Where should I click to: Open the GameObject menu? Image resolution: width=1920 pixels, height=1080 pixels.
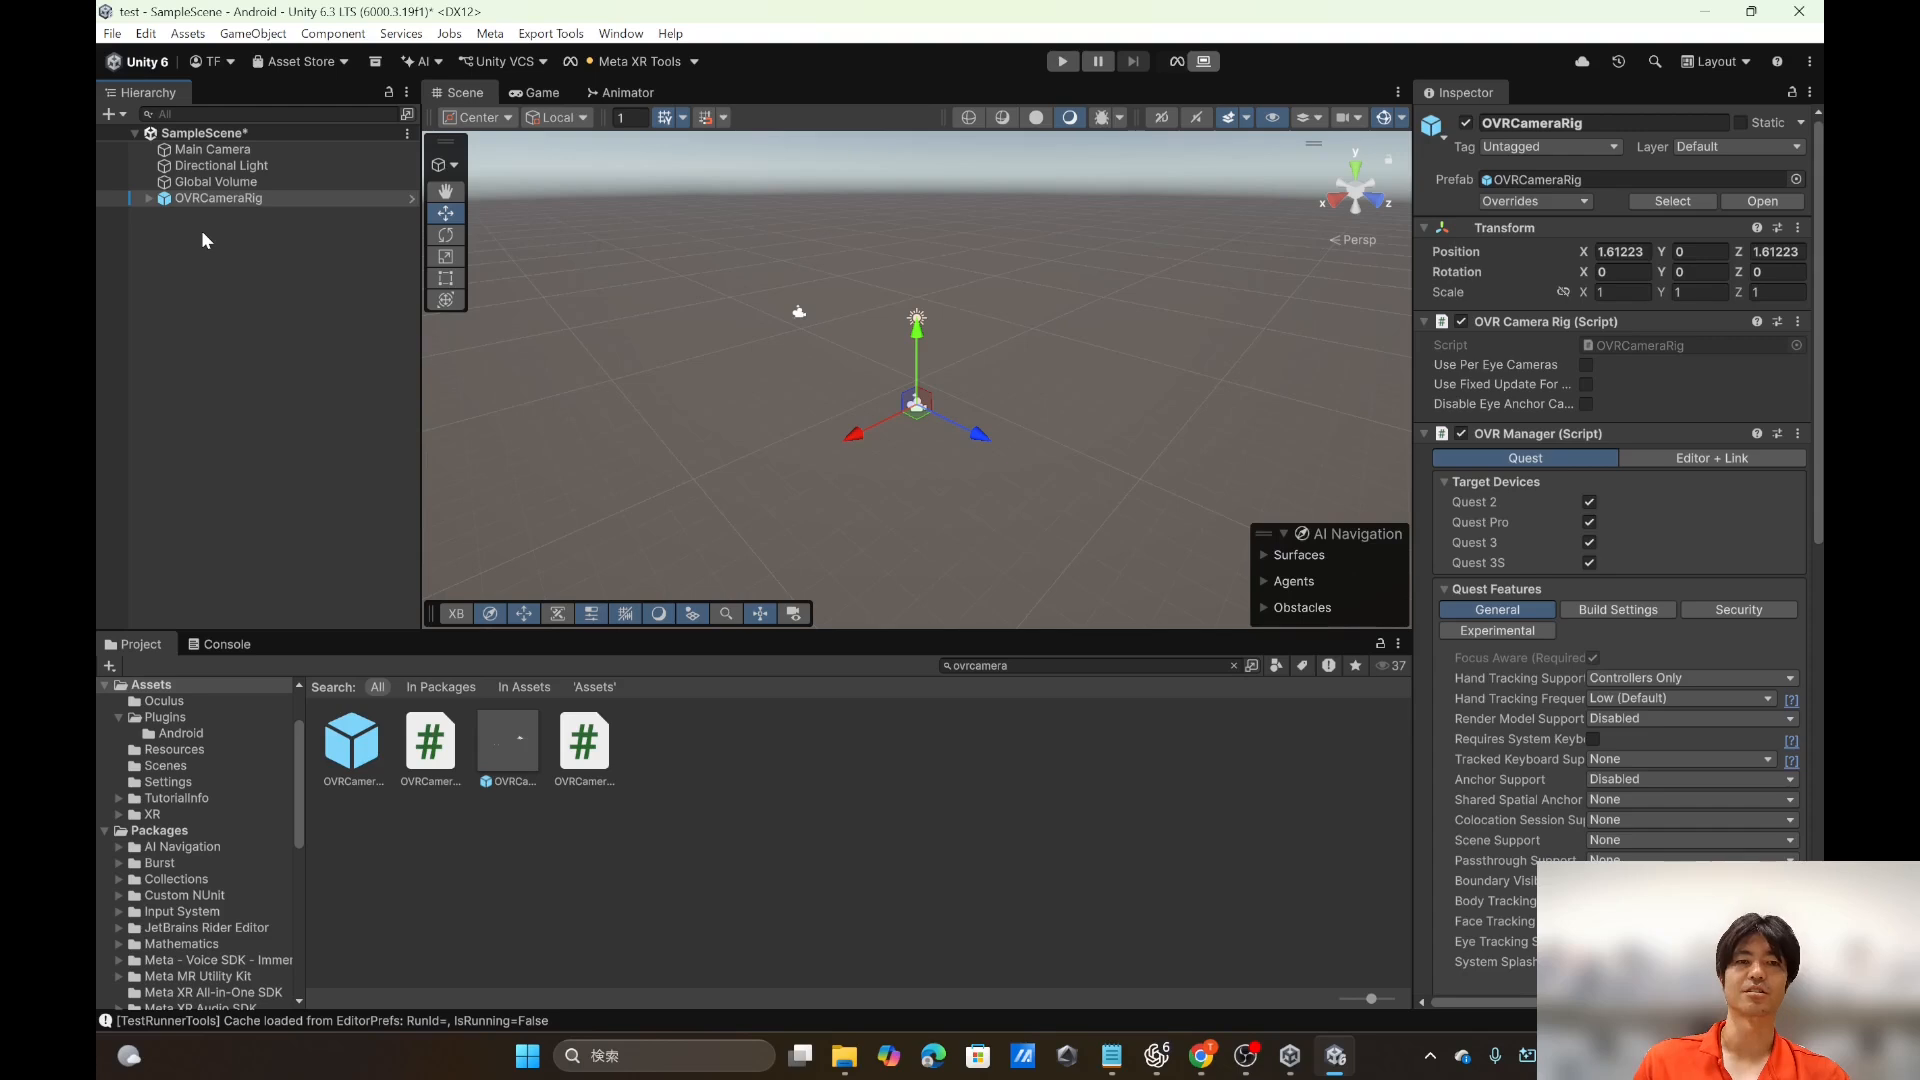pyautogui.click(x=253, y=34)
